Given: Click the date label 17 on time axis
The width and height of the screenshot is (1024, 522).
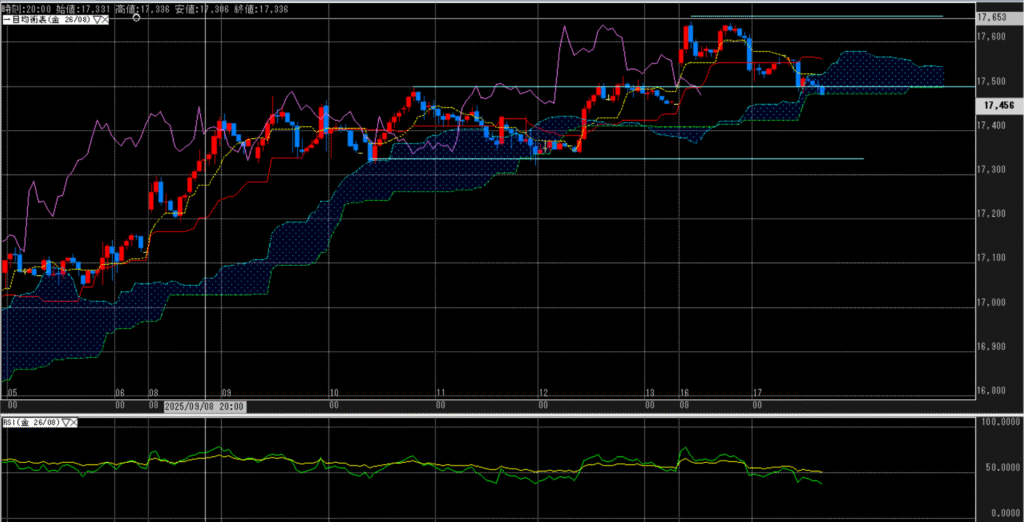Looking at the screenshot, I should (758, 394).
